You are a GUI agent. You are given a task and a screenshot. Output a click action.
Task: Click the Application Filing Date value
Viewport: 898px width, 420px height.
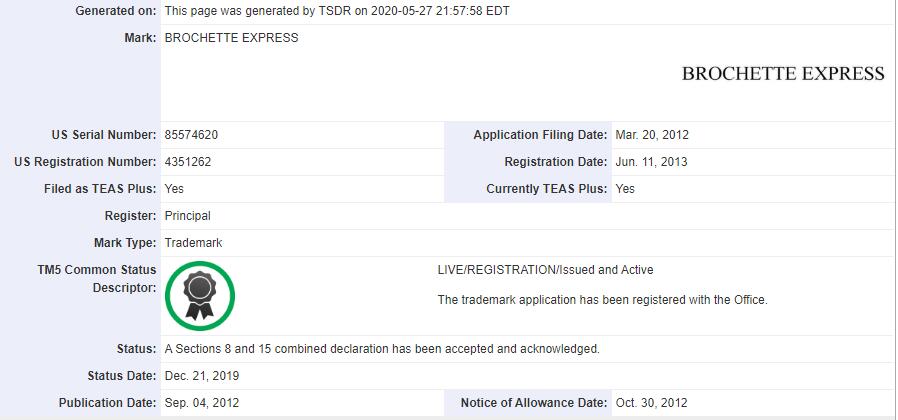coord(652,135)
